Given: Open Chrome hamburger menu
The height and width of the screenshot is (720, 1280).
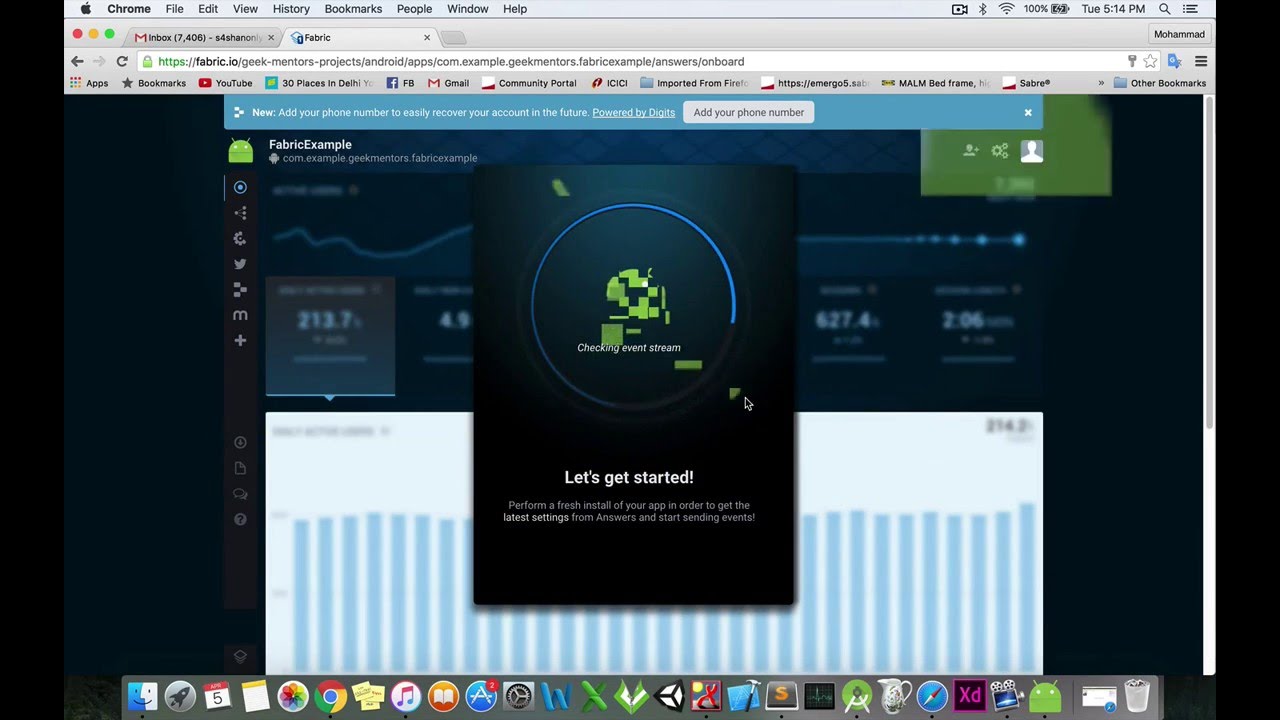Looking at the screenshot, I should [x=1201, y=61].
